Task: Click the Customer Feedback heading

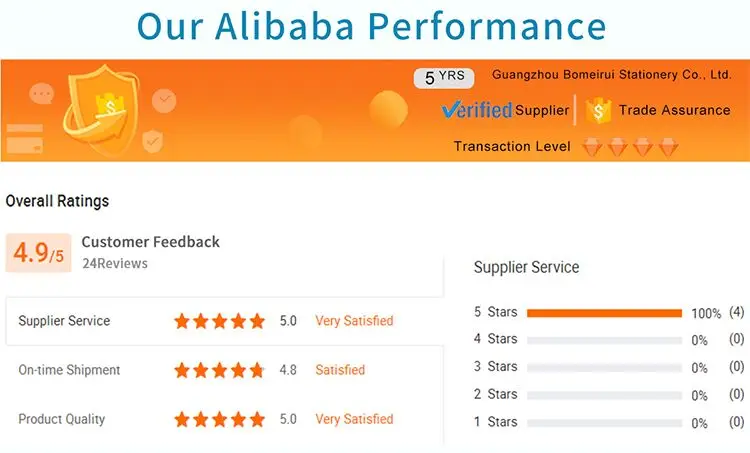Action: pos(150,242)
